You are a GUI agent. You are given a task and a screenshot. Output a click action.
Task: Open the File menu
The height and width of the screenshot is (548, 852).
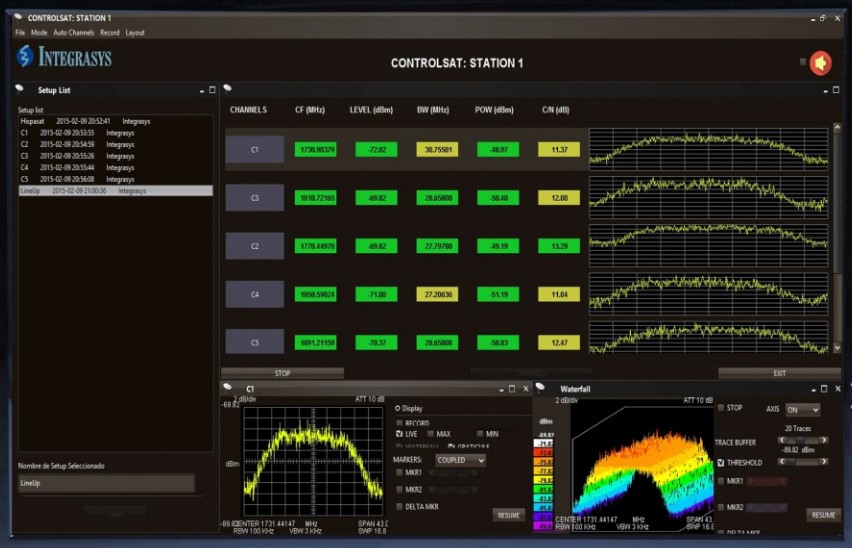[20, 33]
